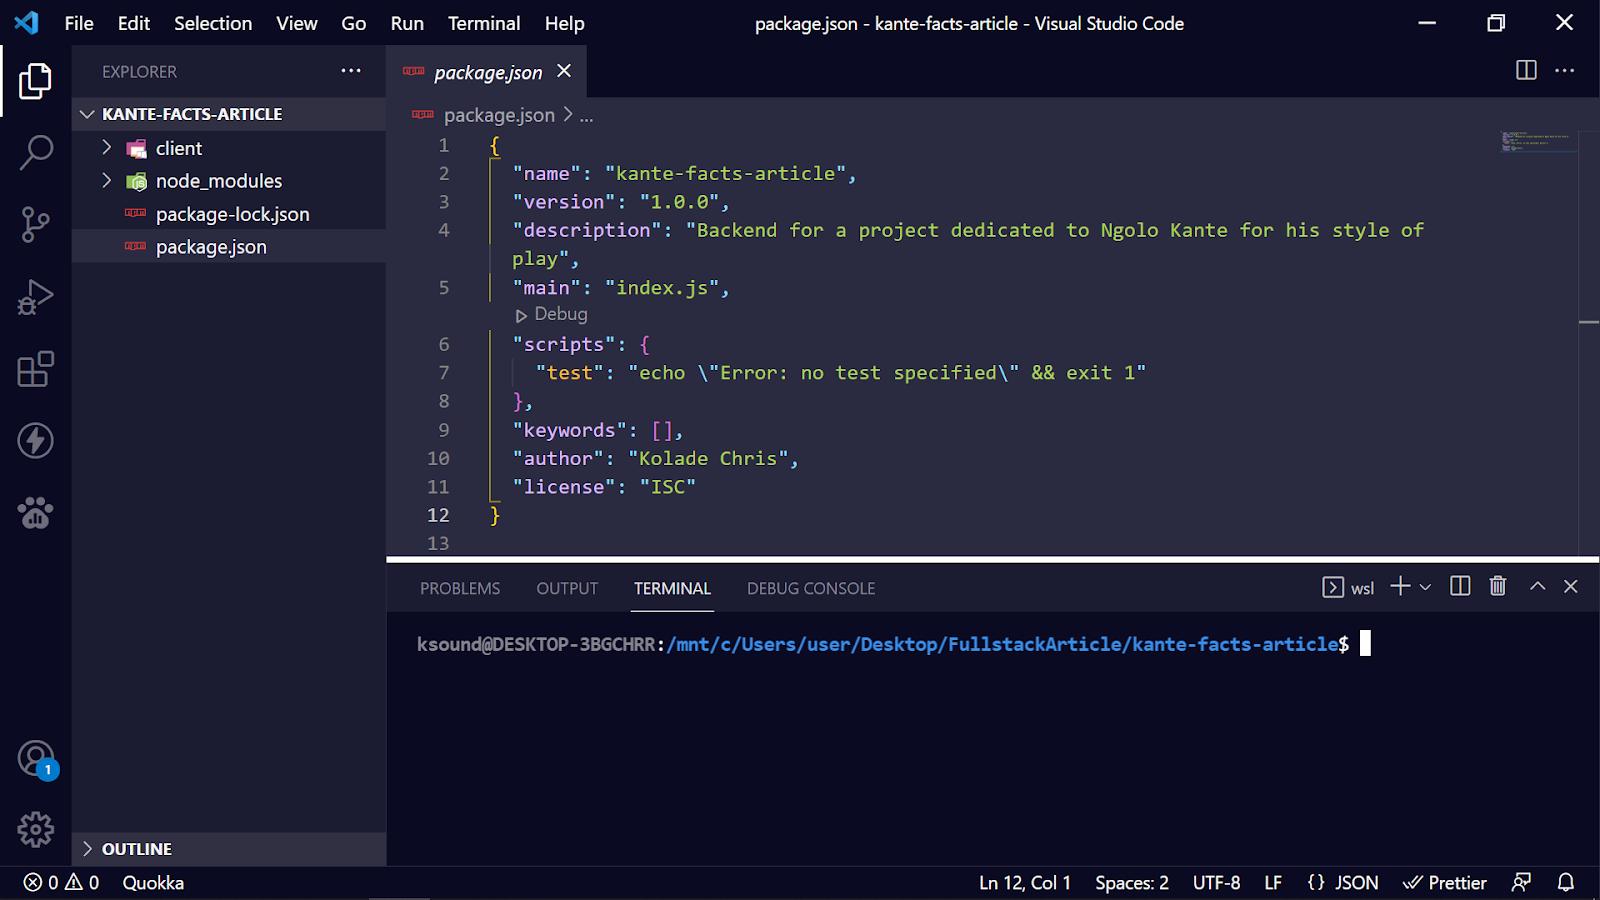Open notifications bell in status bar
Screen dimensions: 1600x900
tap(1566, 882)
